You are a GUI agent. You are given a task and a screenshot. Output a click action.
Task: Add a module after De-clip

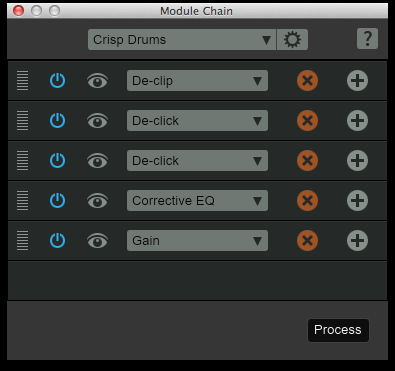(x=357, y=81)
